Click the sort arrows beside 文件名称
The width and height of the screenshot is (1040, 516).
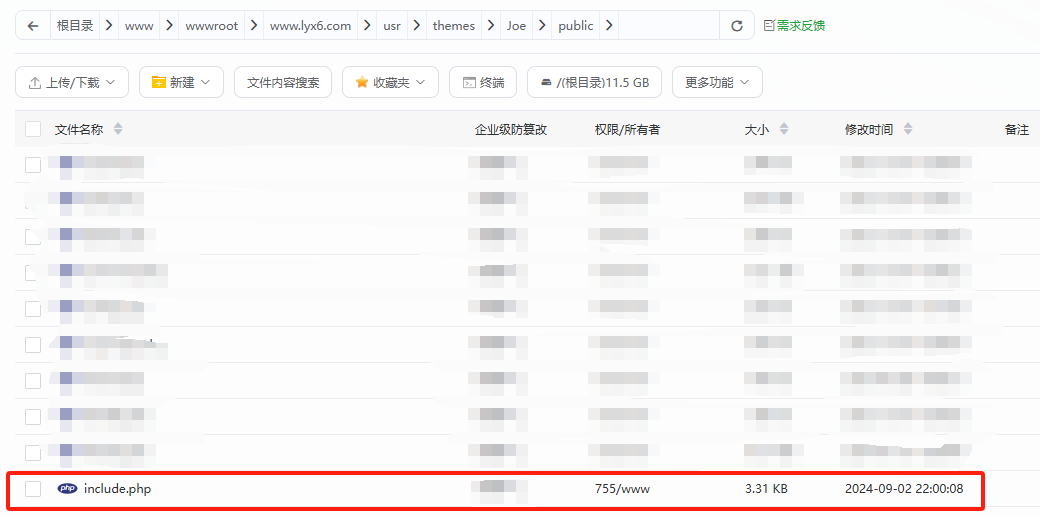coord(118,129)
